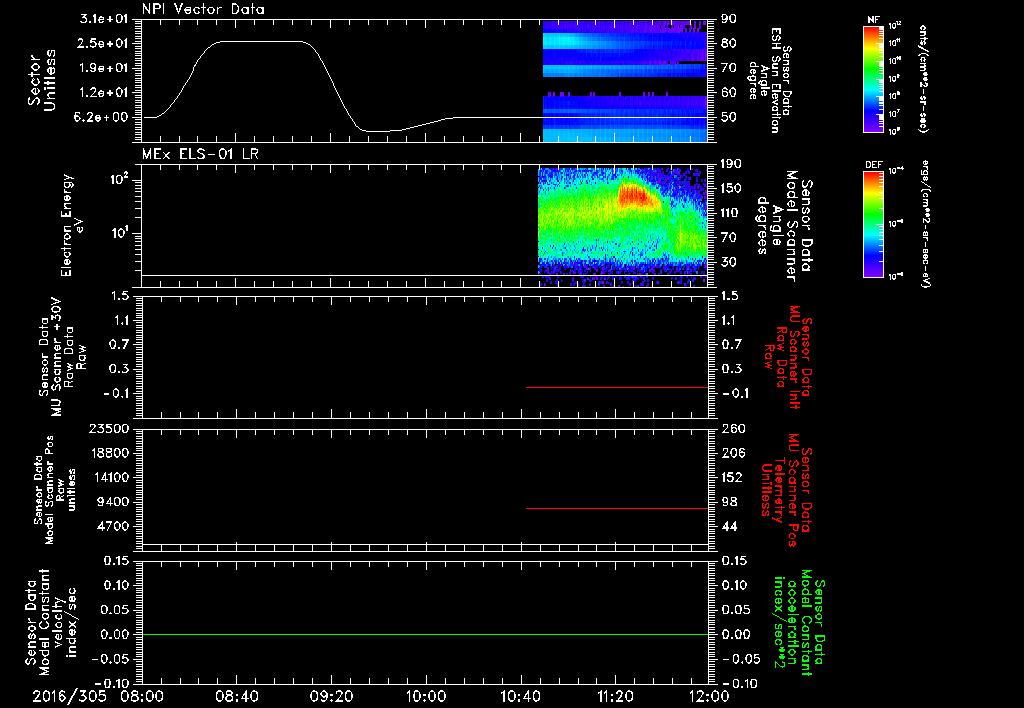
Task: Click the "9400" scanner position tick label
Action: click(x=112, y=502)
